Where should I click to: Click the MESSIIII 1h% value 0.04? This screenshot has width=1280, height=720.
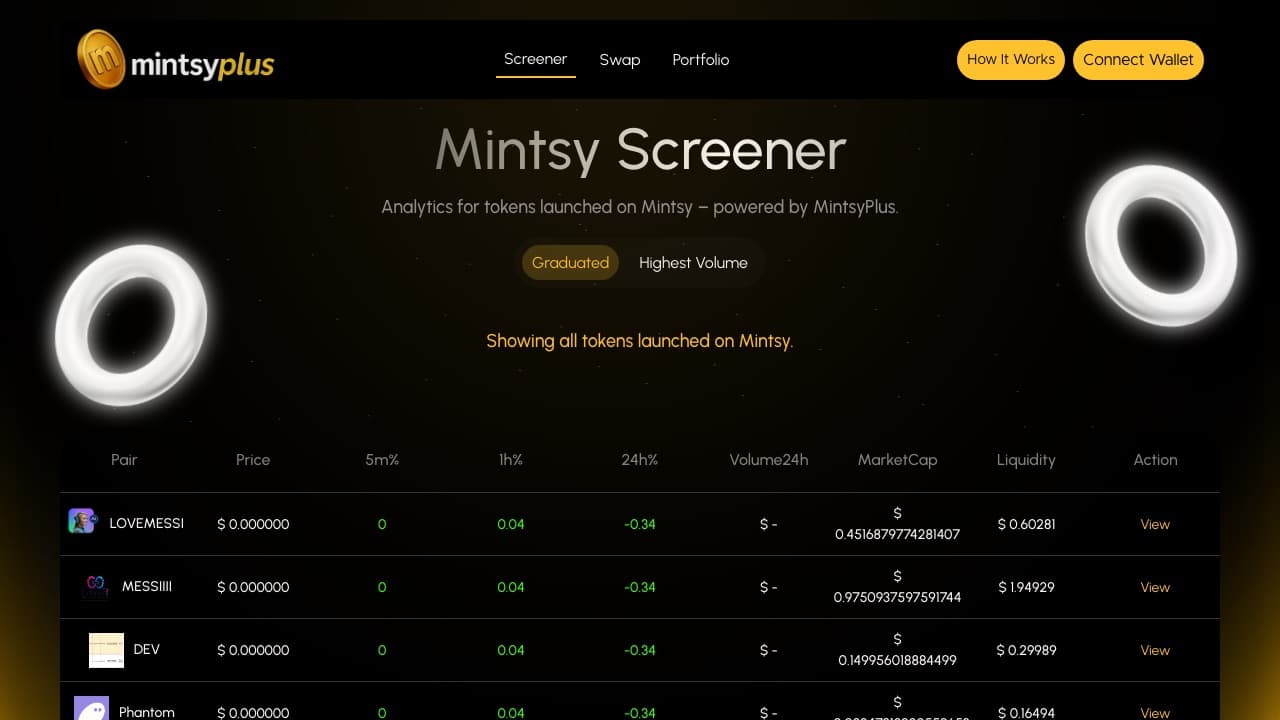point(511,587)
